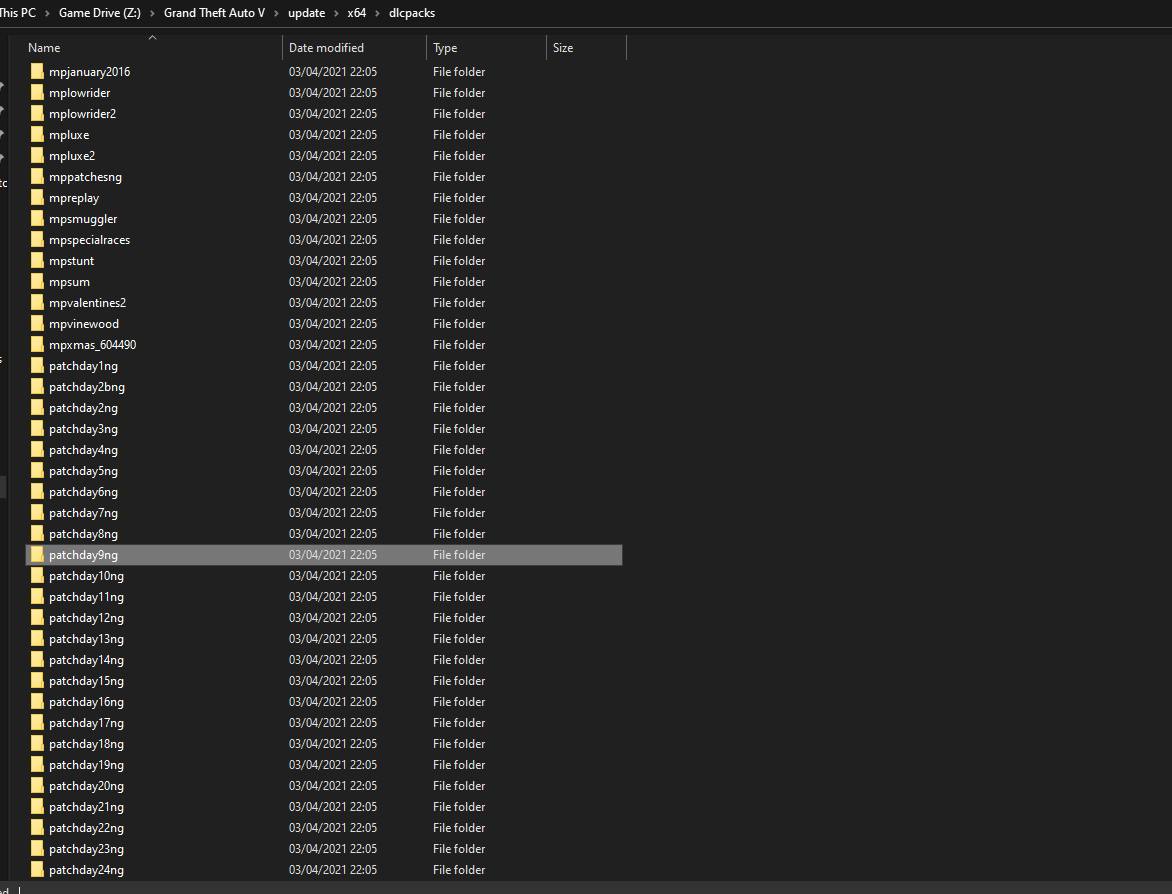The height and width of the screenshot is (894, 1172).
Task: Sort list by Size column header
Action: coord(563,48)
